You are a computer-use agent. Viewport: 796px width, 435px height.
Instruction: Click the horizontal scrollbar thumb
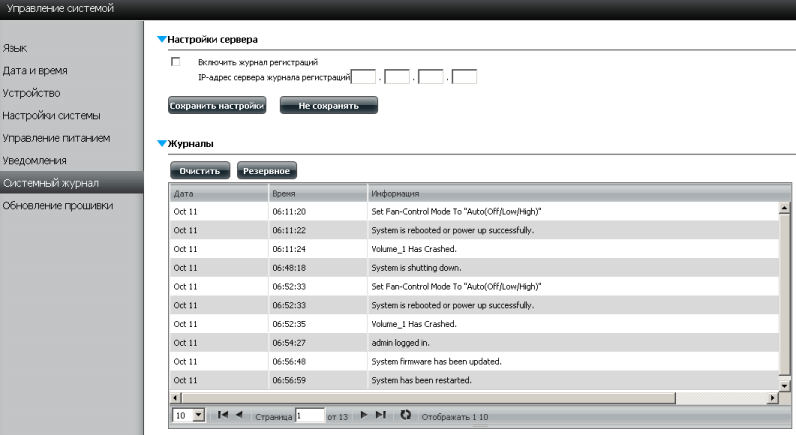(428, 397)
